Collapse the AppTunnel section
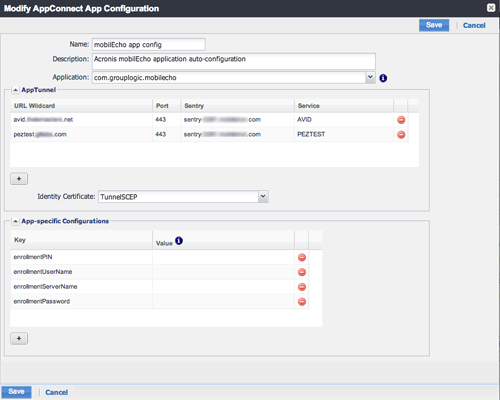 pos(15,90)
